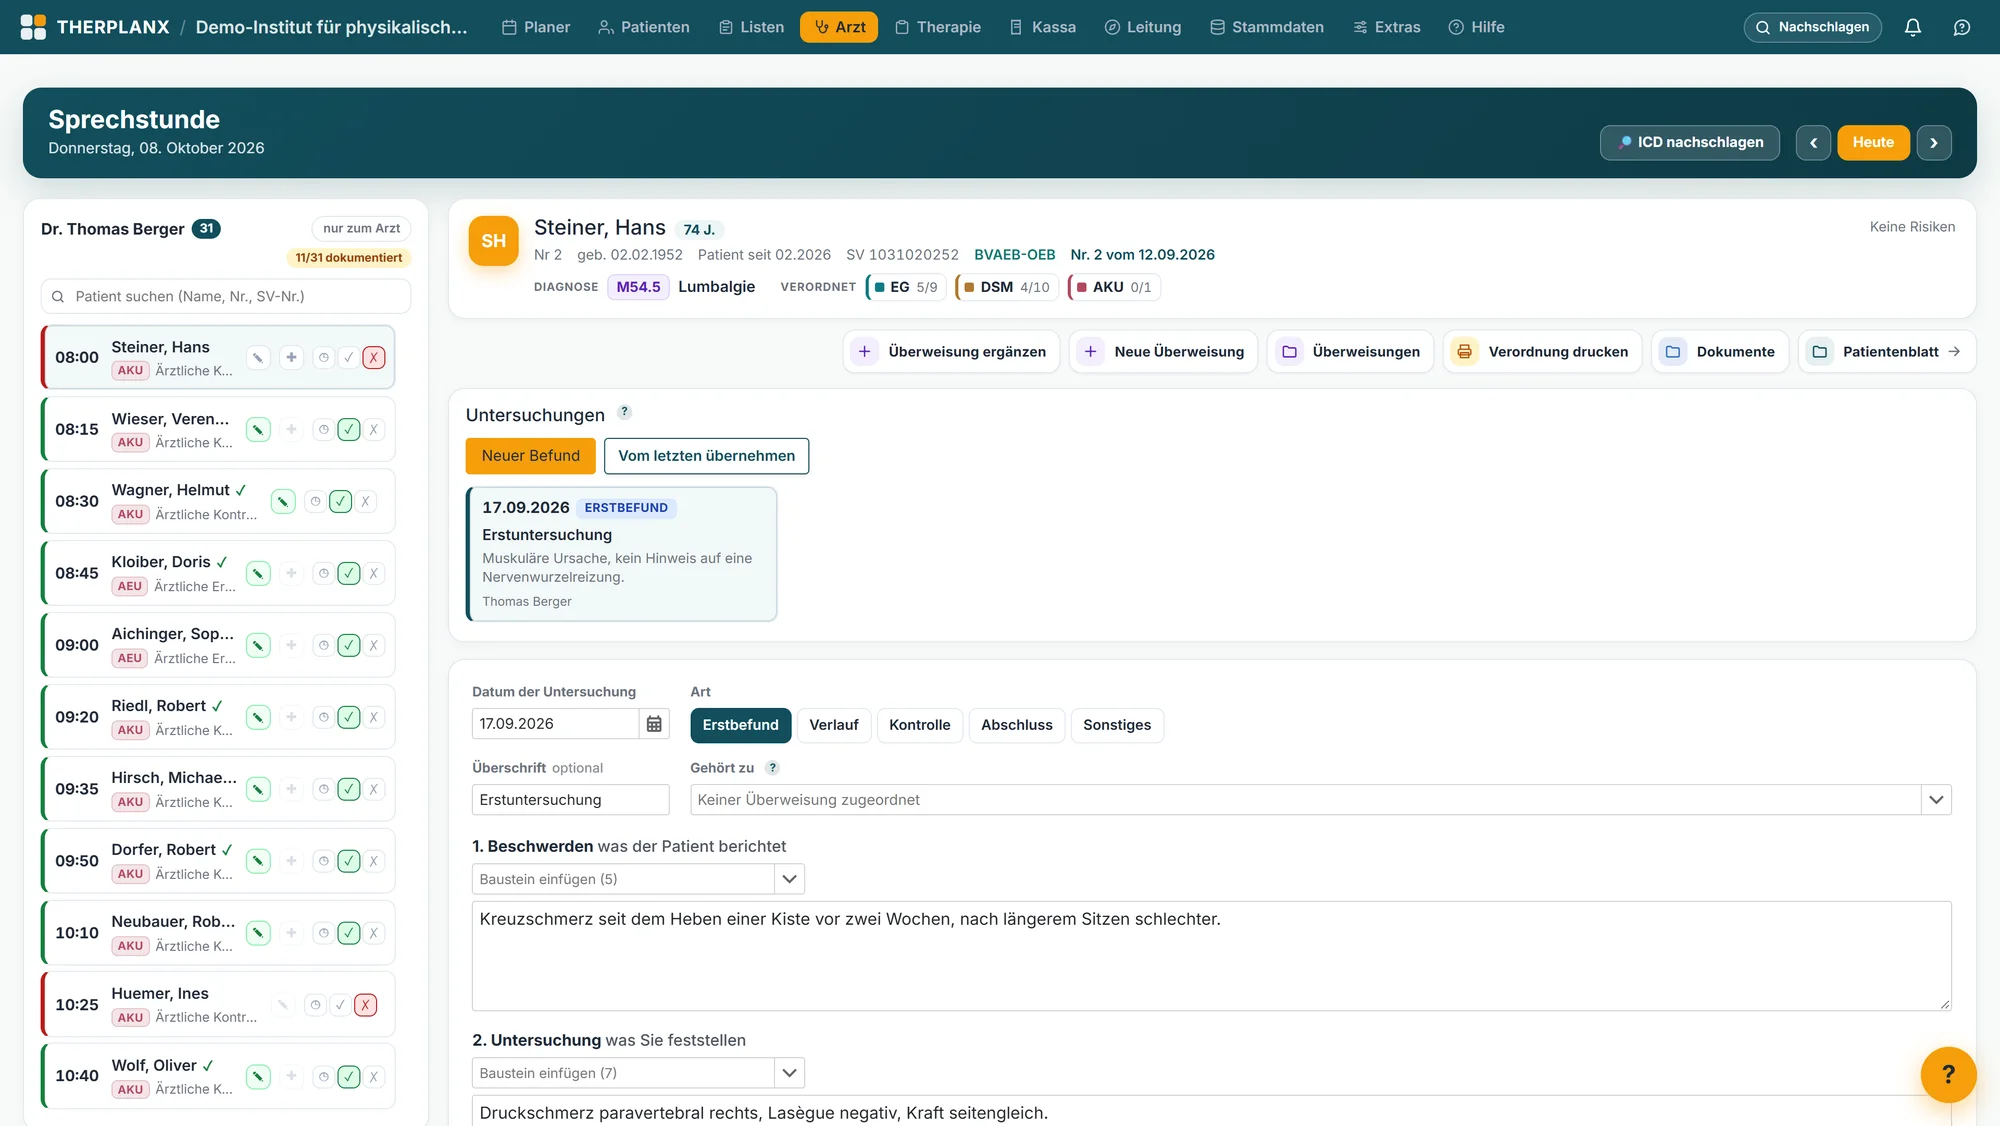Toggle the checkmark status for Wieser at 08:15
This screenshot has width=2000, height=1126.
coord(348,429)
